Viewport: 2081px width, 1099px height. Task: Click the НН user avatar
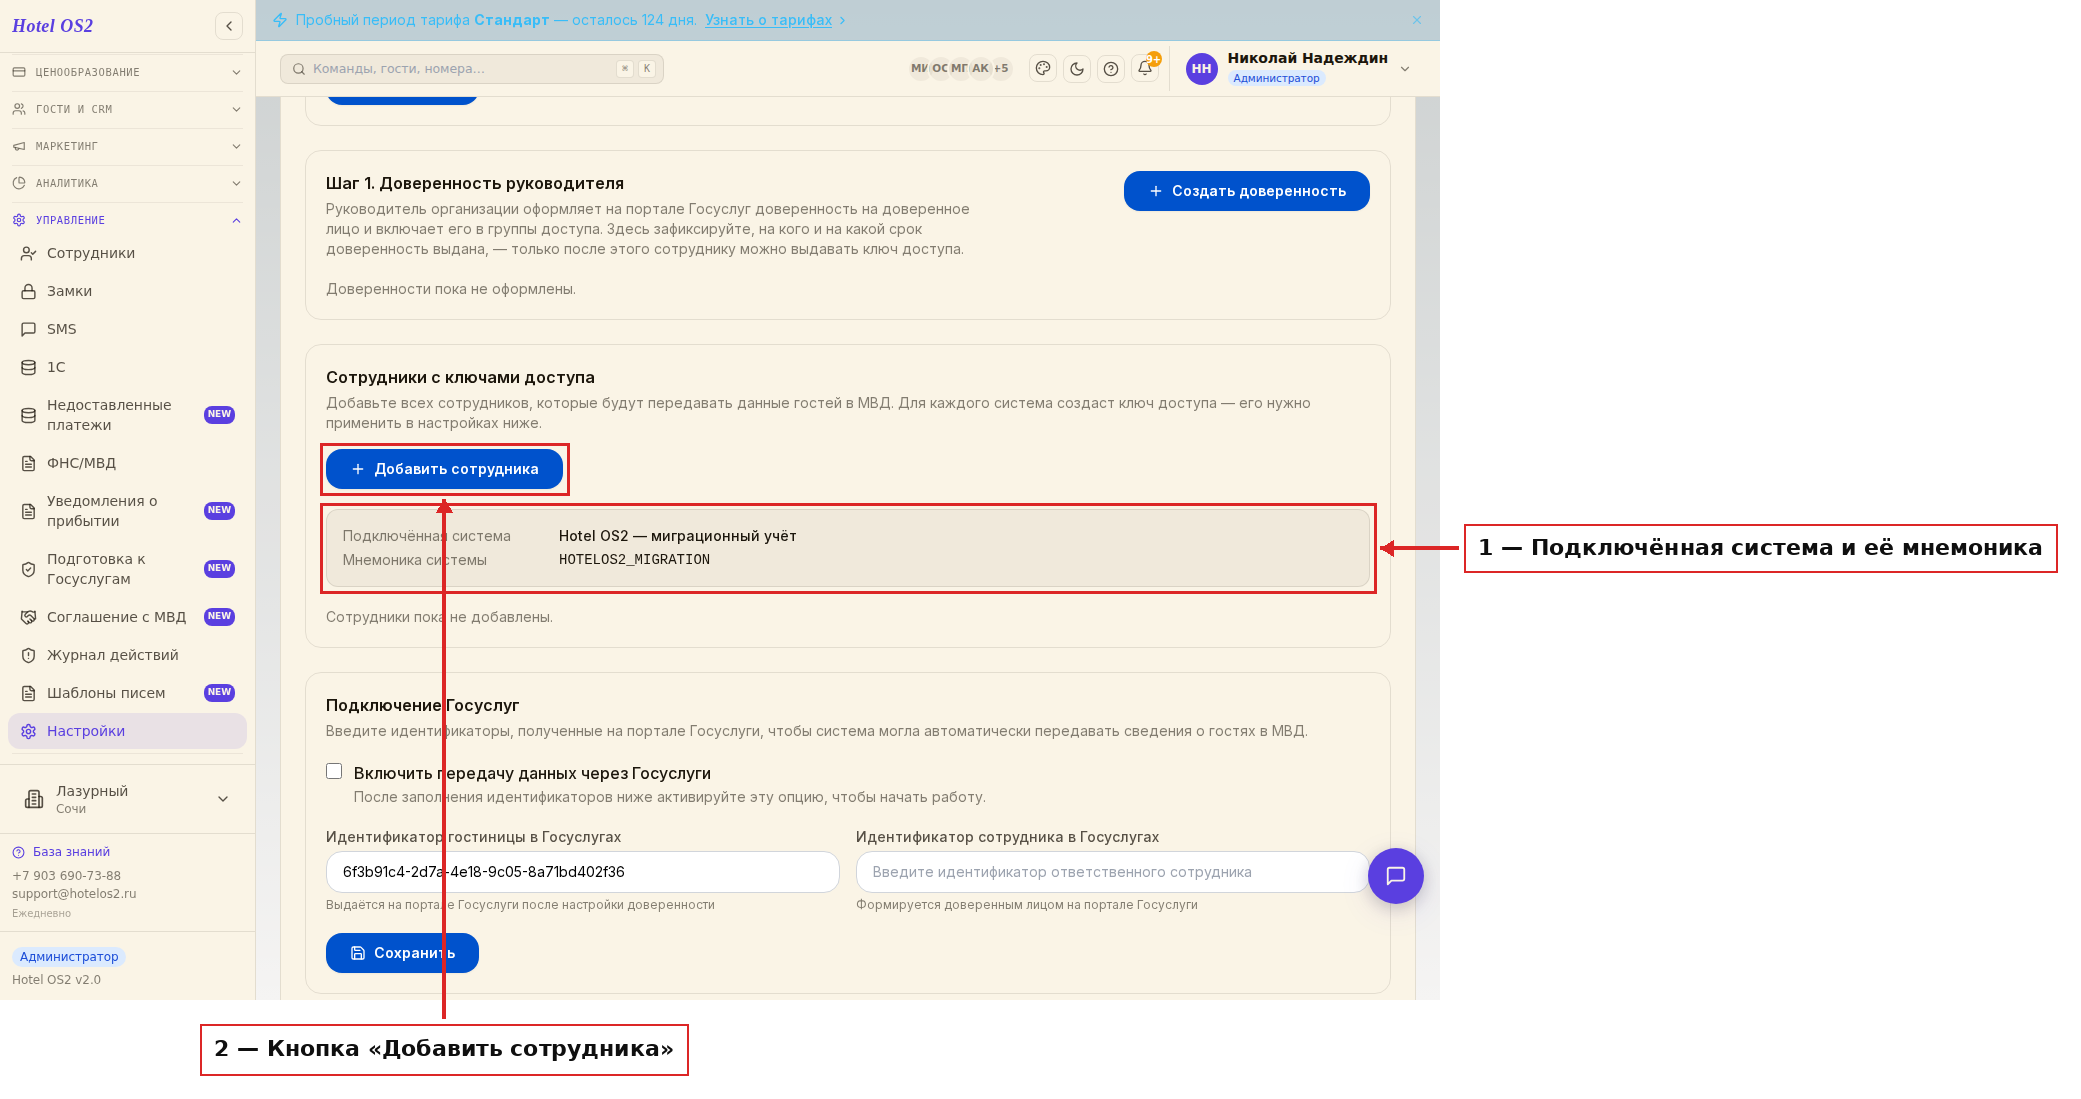1202,69
